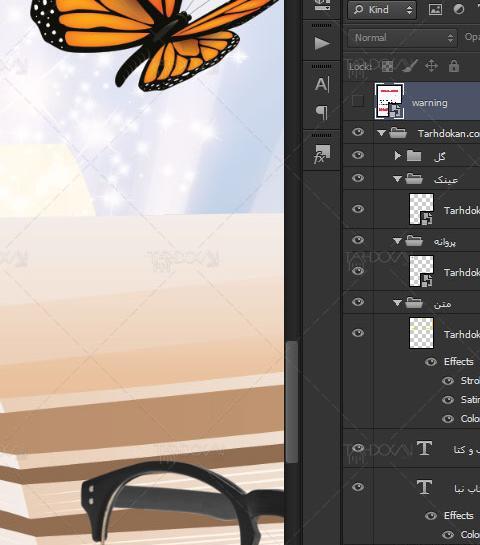Click the عینک open folder icon
Viewport: 480px width, 545px height.
pos(414,179)
